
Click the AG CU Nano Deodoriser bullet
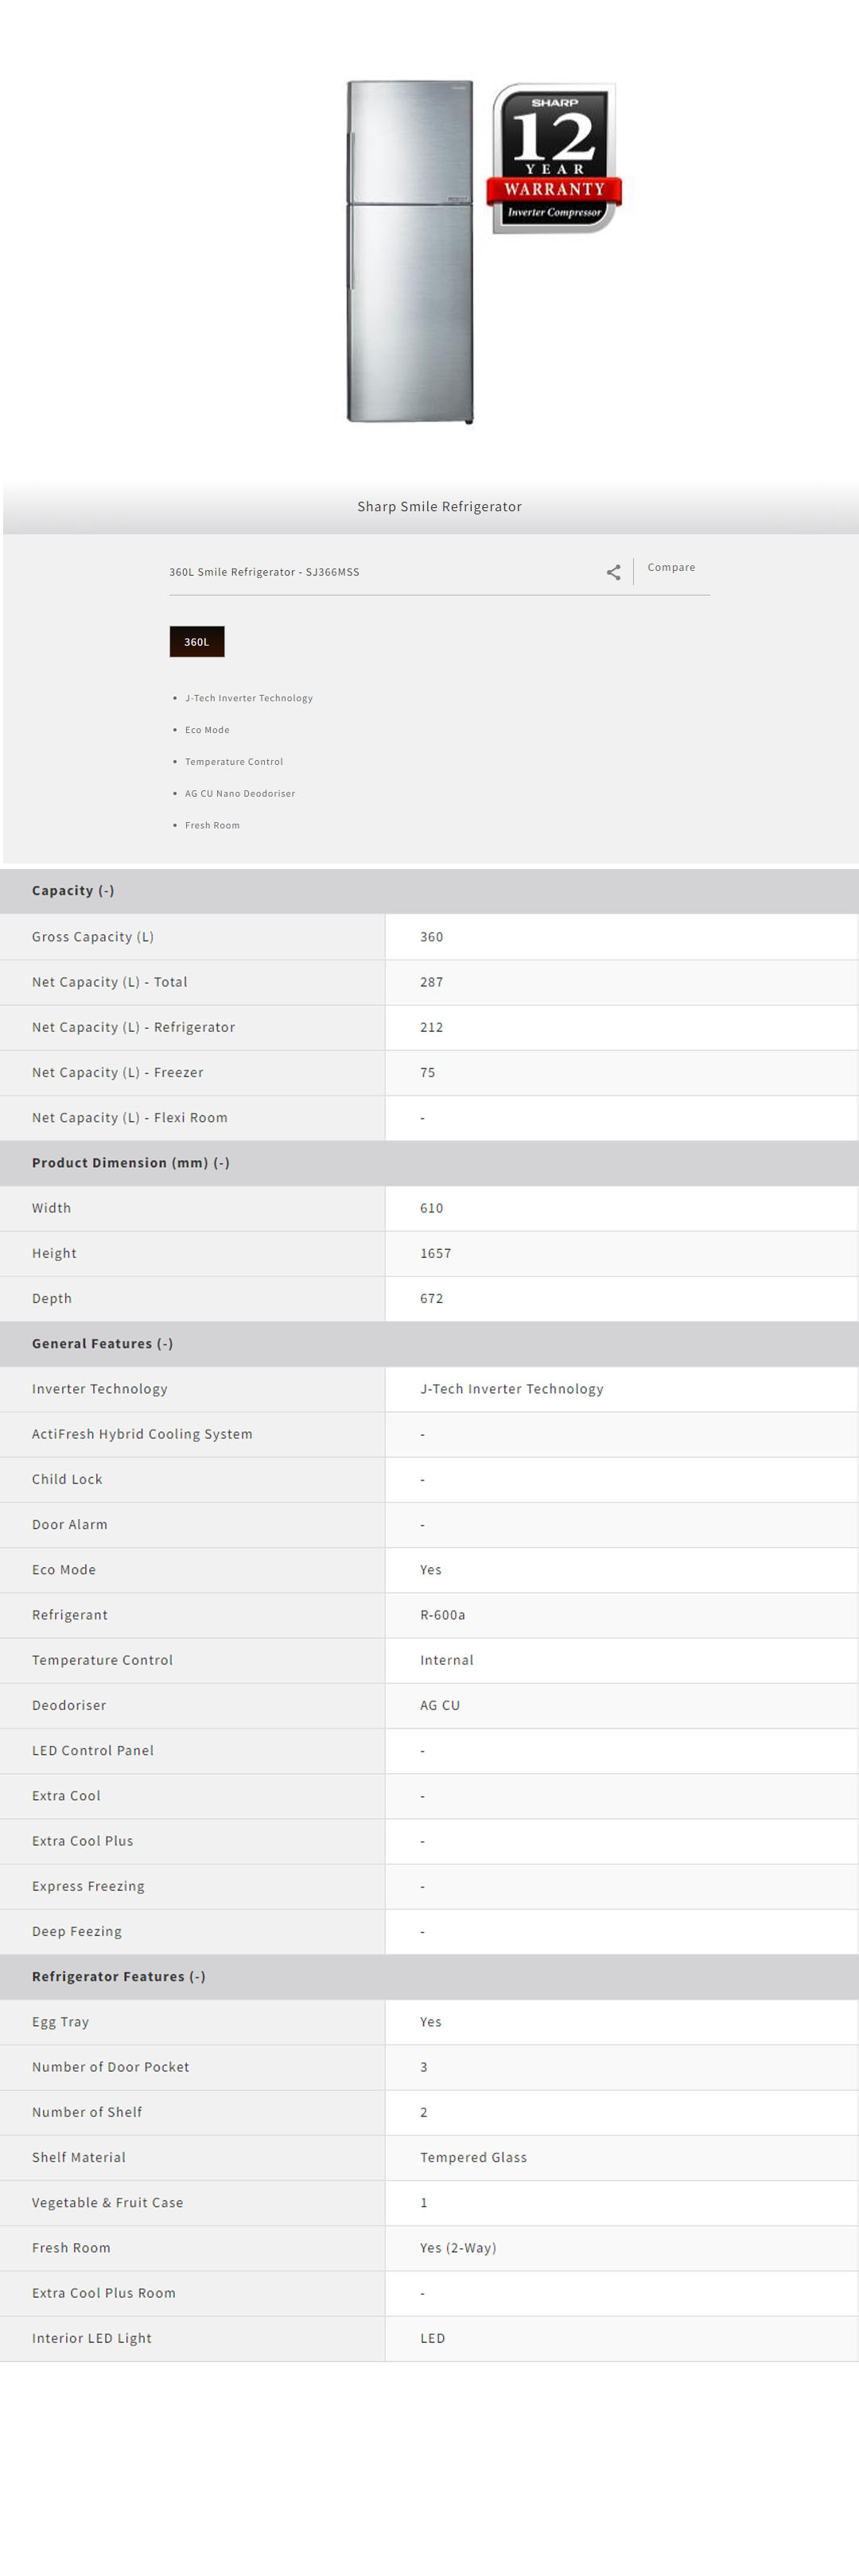(240, 793)
